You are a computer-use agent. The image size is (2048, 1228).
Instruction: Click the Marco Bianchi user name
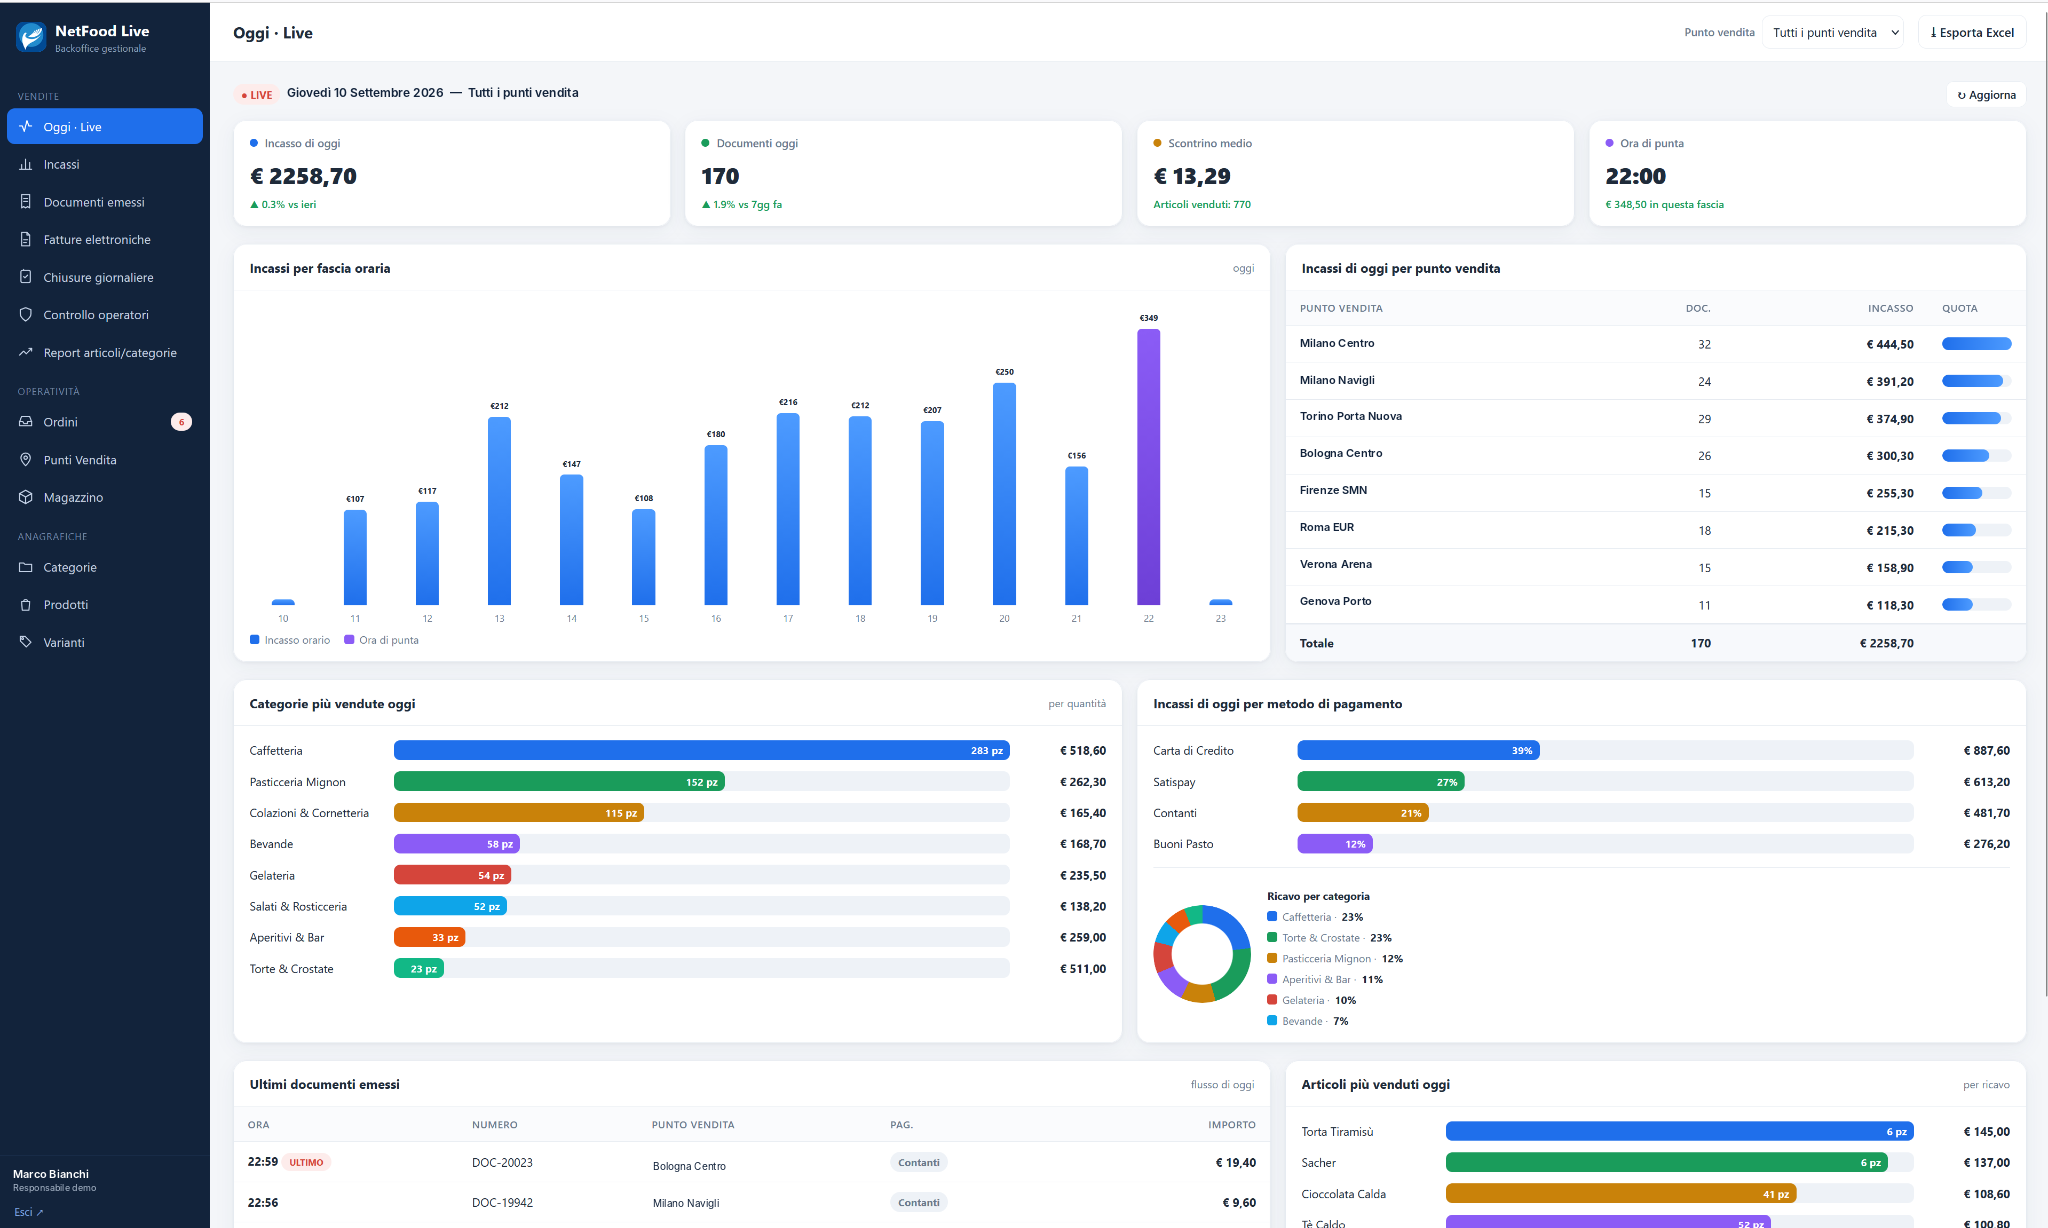tap(51, 1174)
